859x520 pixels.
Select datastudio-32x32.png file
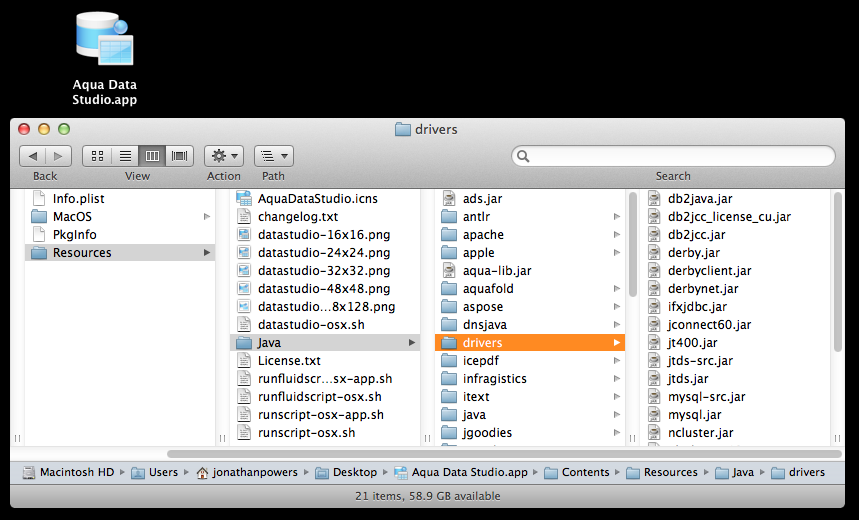325,271
